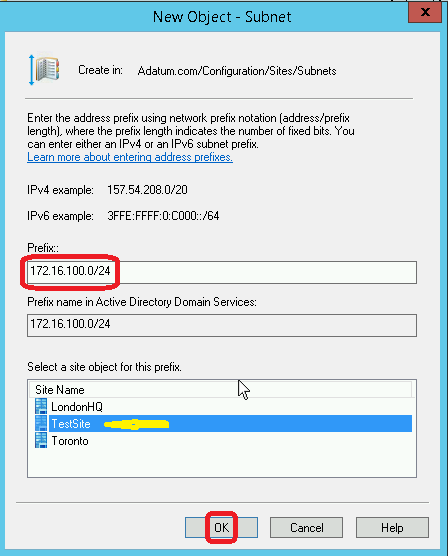Click the New Object - Subnet title bar
Viewport: 448px width, 556px height.
tap(222, 17)
